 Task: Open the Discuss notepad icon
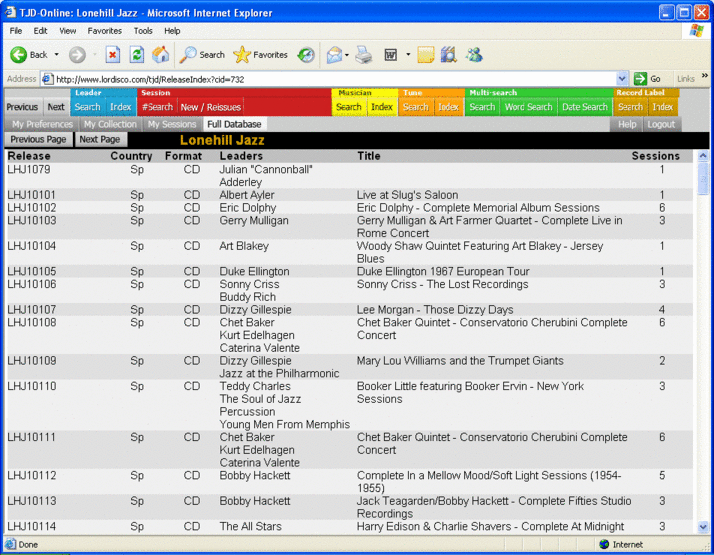click(x=425, y=55)
